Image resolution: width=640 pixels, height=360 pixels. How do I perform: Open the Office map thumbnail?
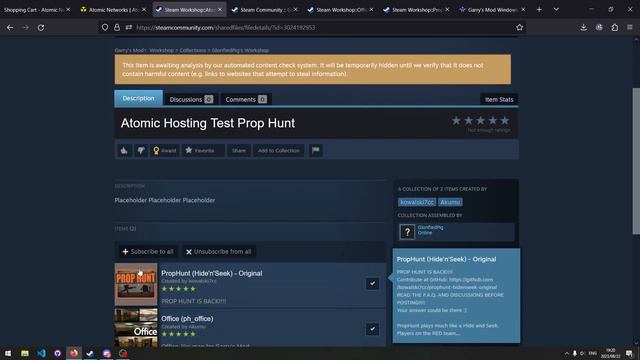136,328
